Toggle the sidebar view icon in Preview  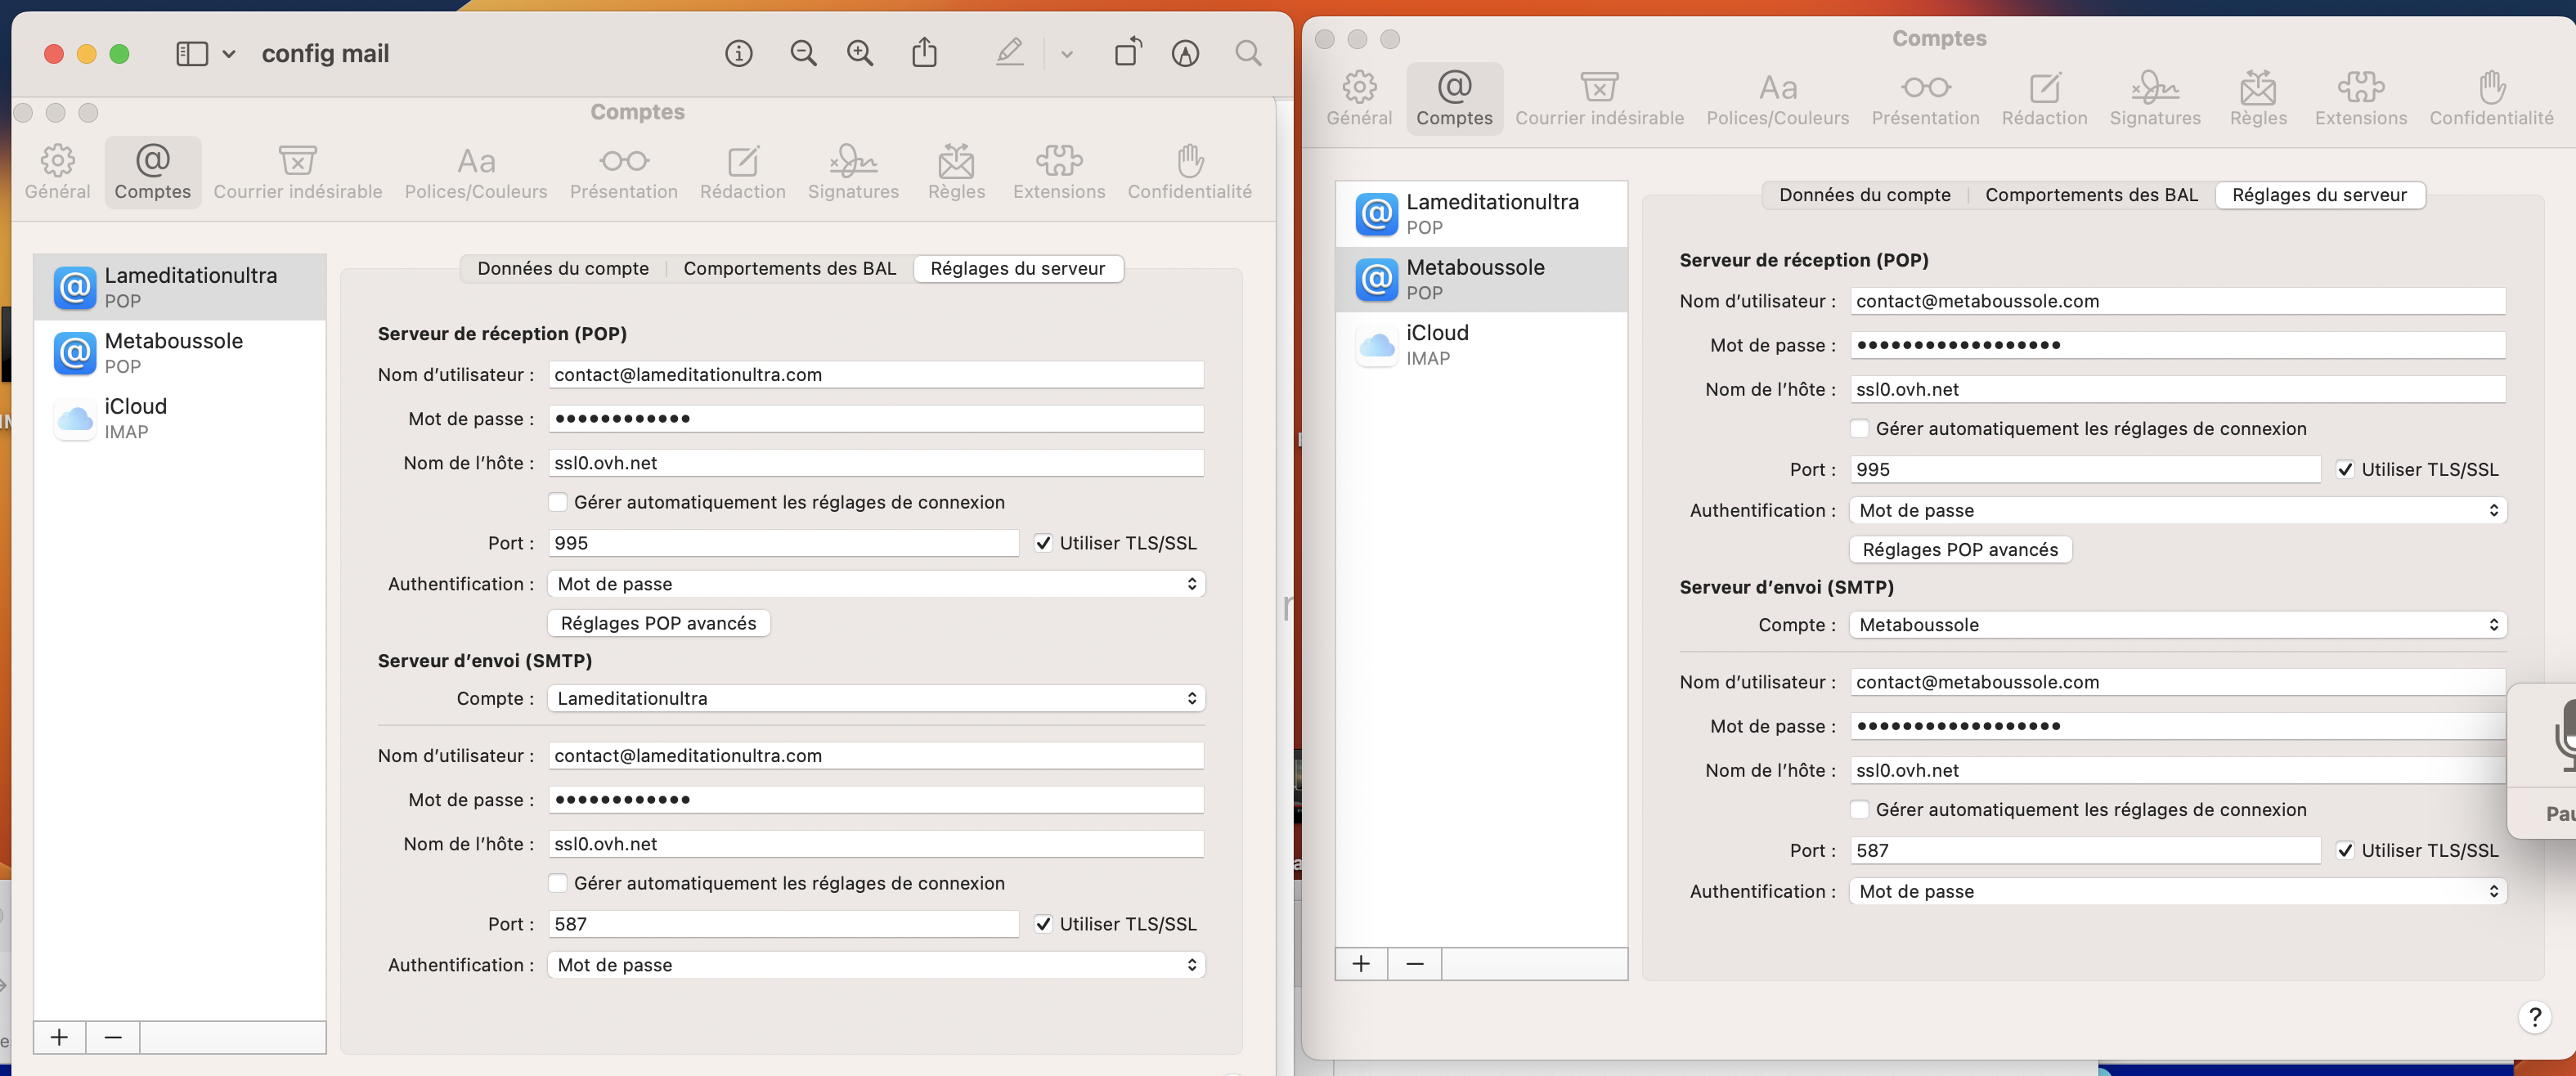click(192, 53)
